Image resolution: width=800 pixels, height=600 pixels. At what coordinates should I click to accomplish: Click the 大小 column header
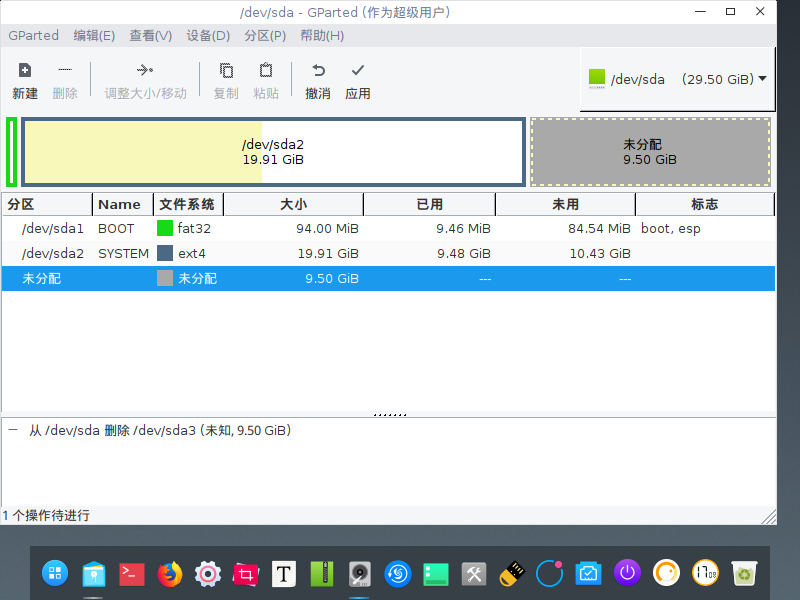(x=293, y=205)
